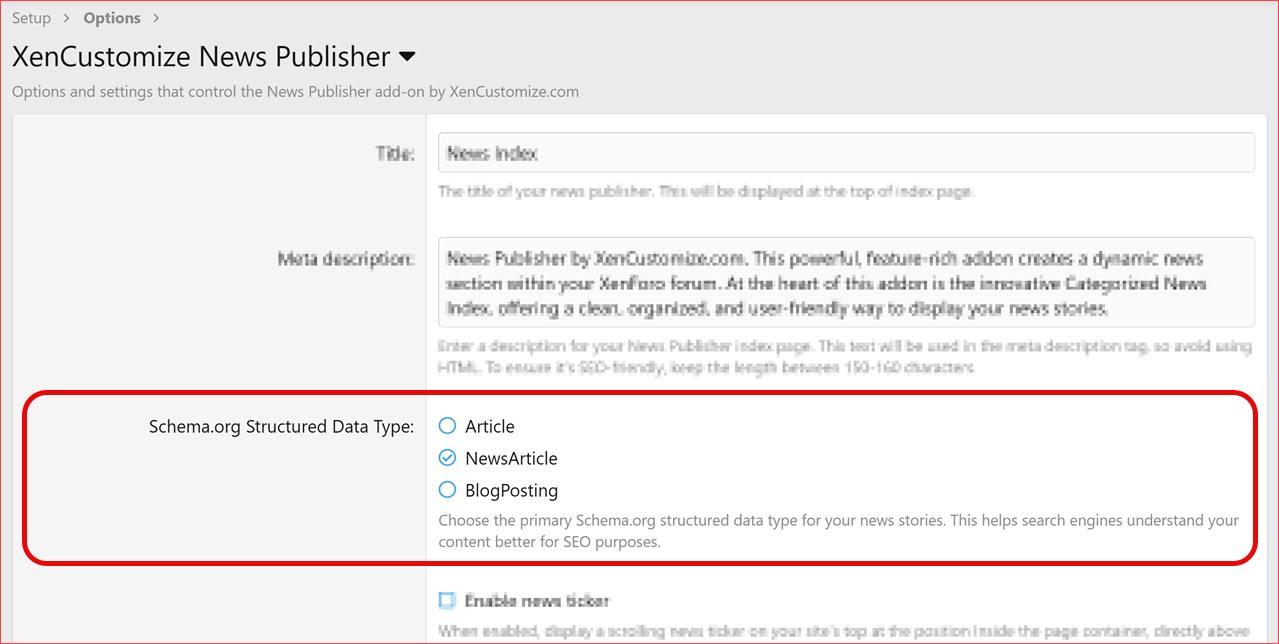This screenshot has height=644, width=1279.
Task: Click the XenCustomize News Publisher page heading
Action: click(200, 56)
